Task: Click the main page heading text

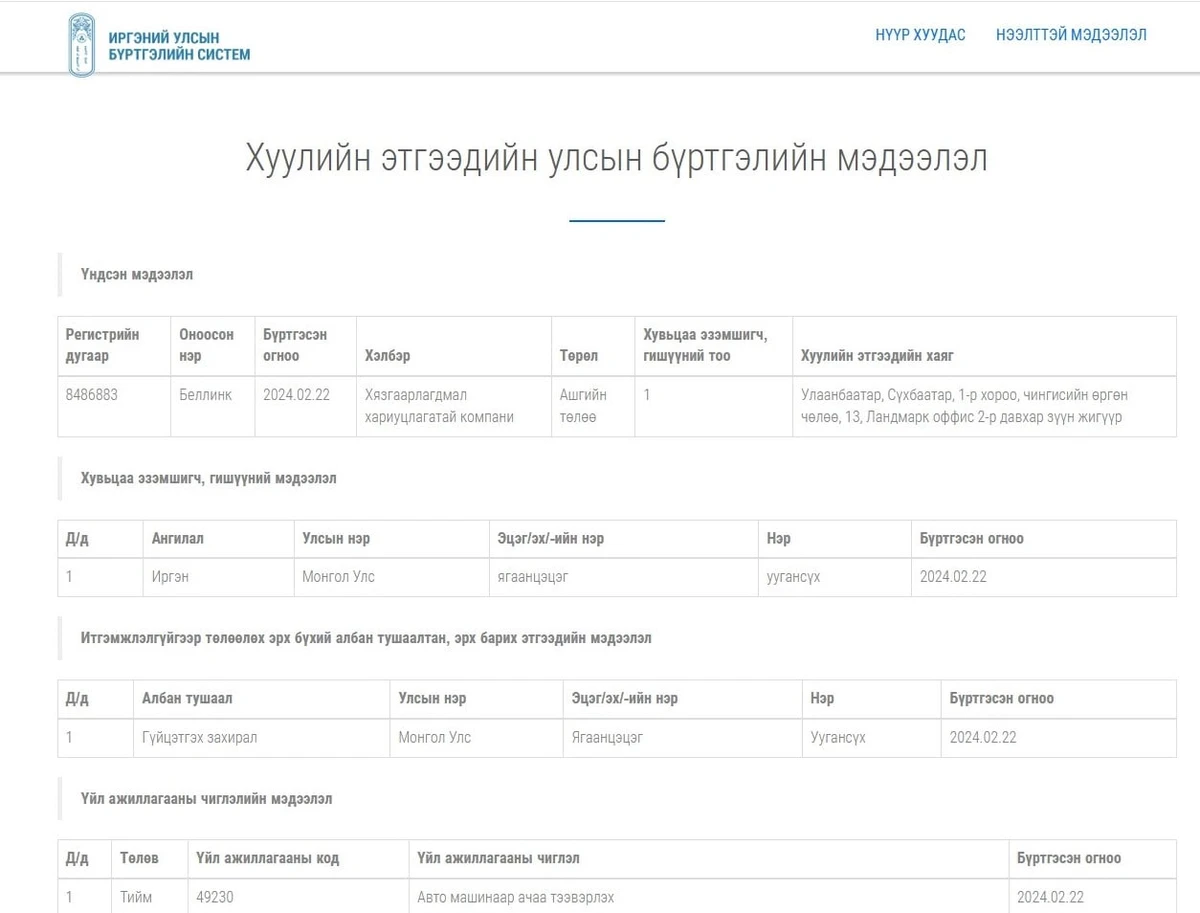Action: [616, 159]
